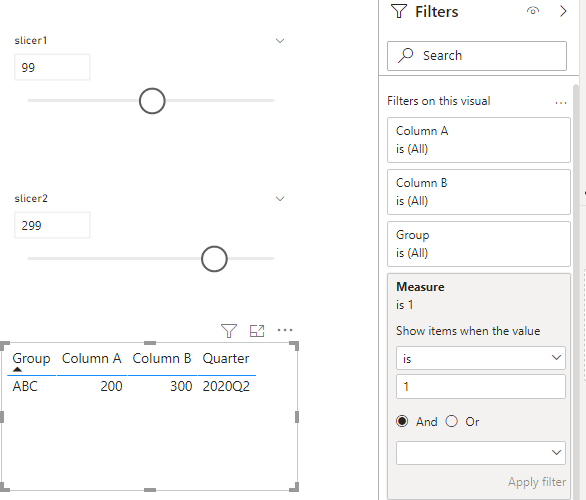Click the Search field in Filters pane
Image resolution: width=586 pixels, height=500 pixels.
(477, 56)
